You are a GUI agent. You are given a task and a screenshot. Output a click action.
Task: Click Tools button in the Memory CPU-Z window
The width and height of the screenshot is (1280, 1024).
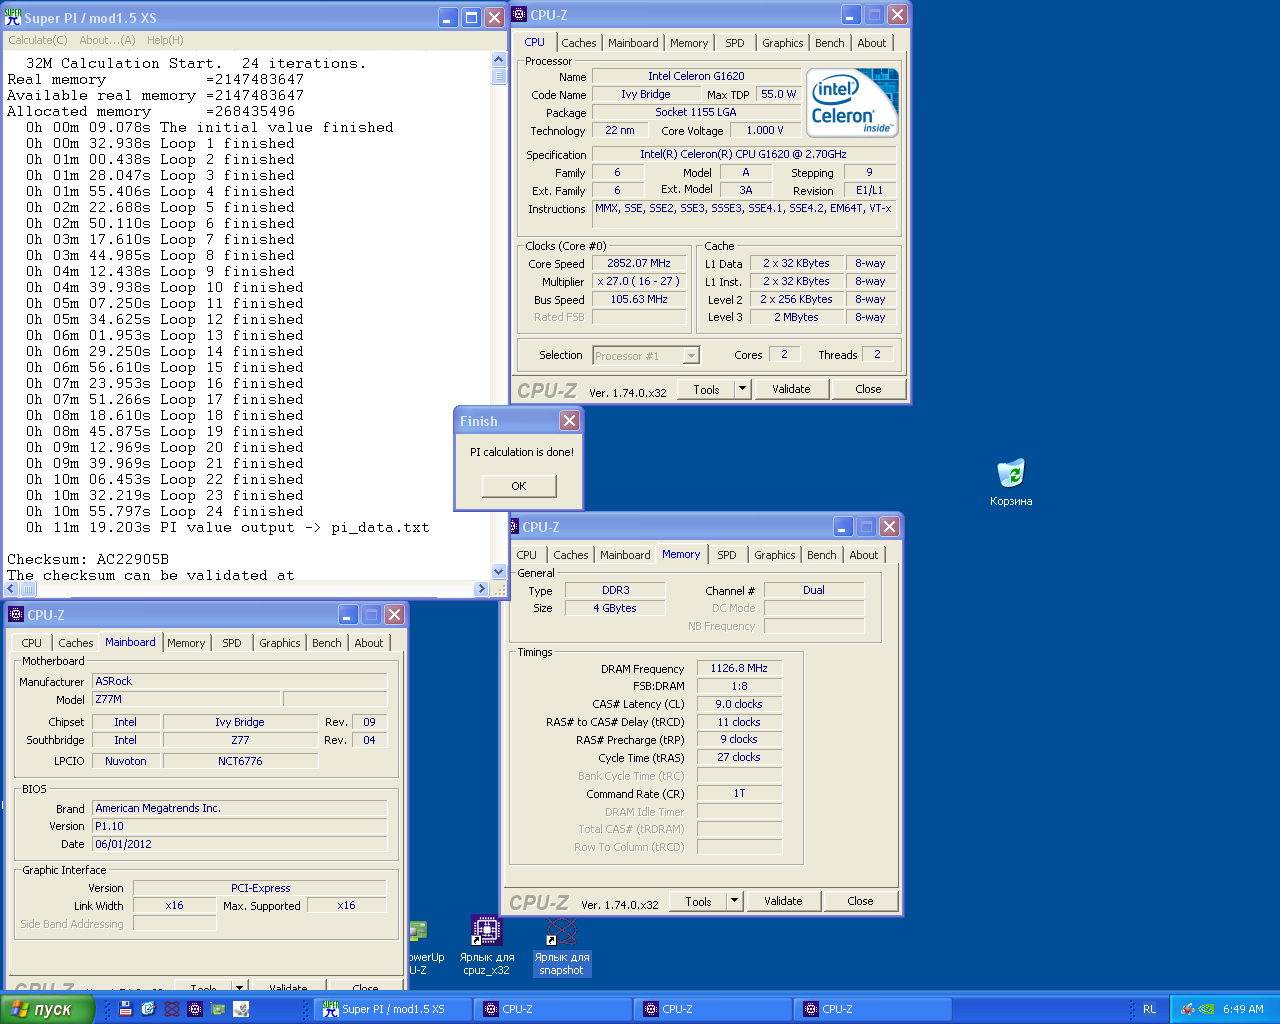(698, 901)
